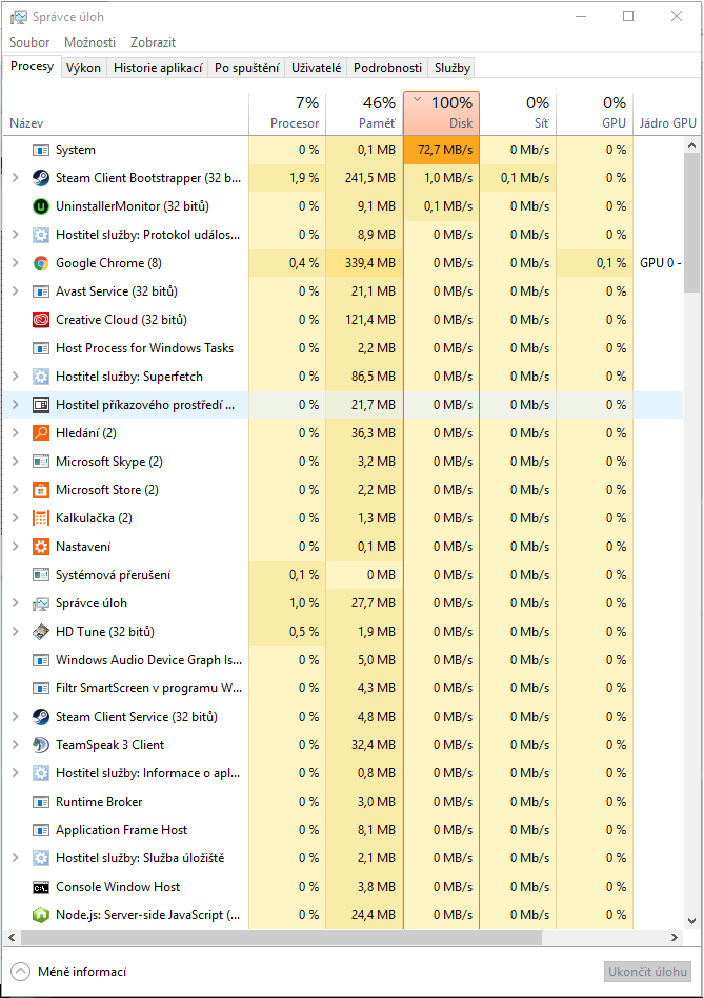Image resolution: width=704 pixels, height=998 pixels.
Task: Open the Zobrazit menu
Action: click(153, 43)
